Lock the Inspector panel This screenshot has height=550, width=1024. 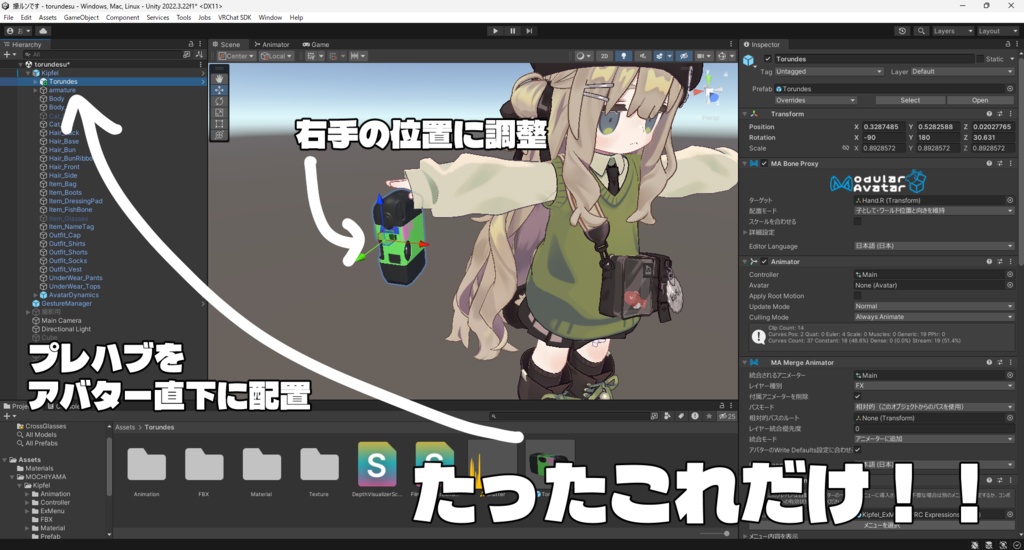pos(1008,44)
